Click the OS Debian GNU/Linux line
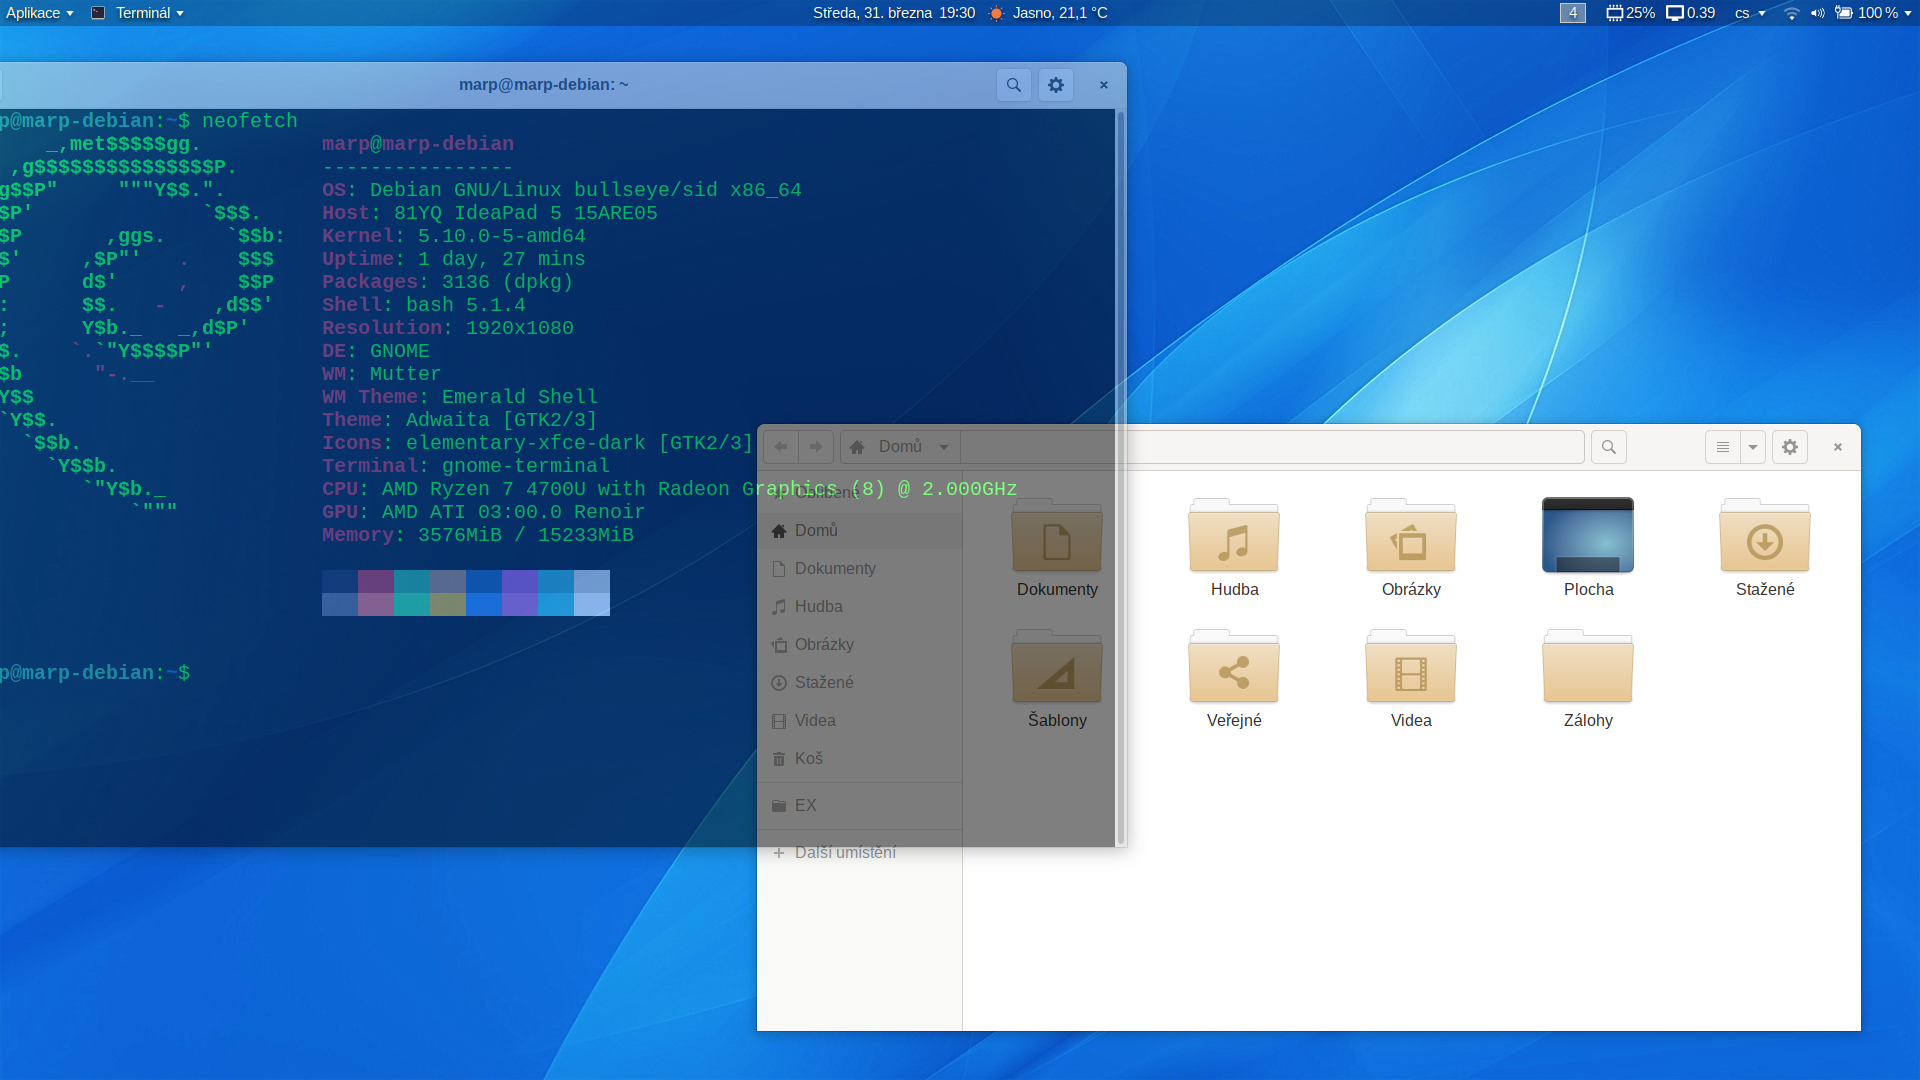Screen dimensions: 1920x1080 click(x=562, y=190)
